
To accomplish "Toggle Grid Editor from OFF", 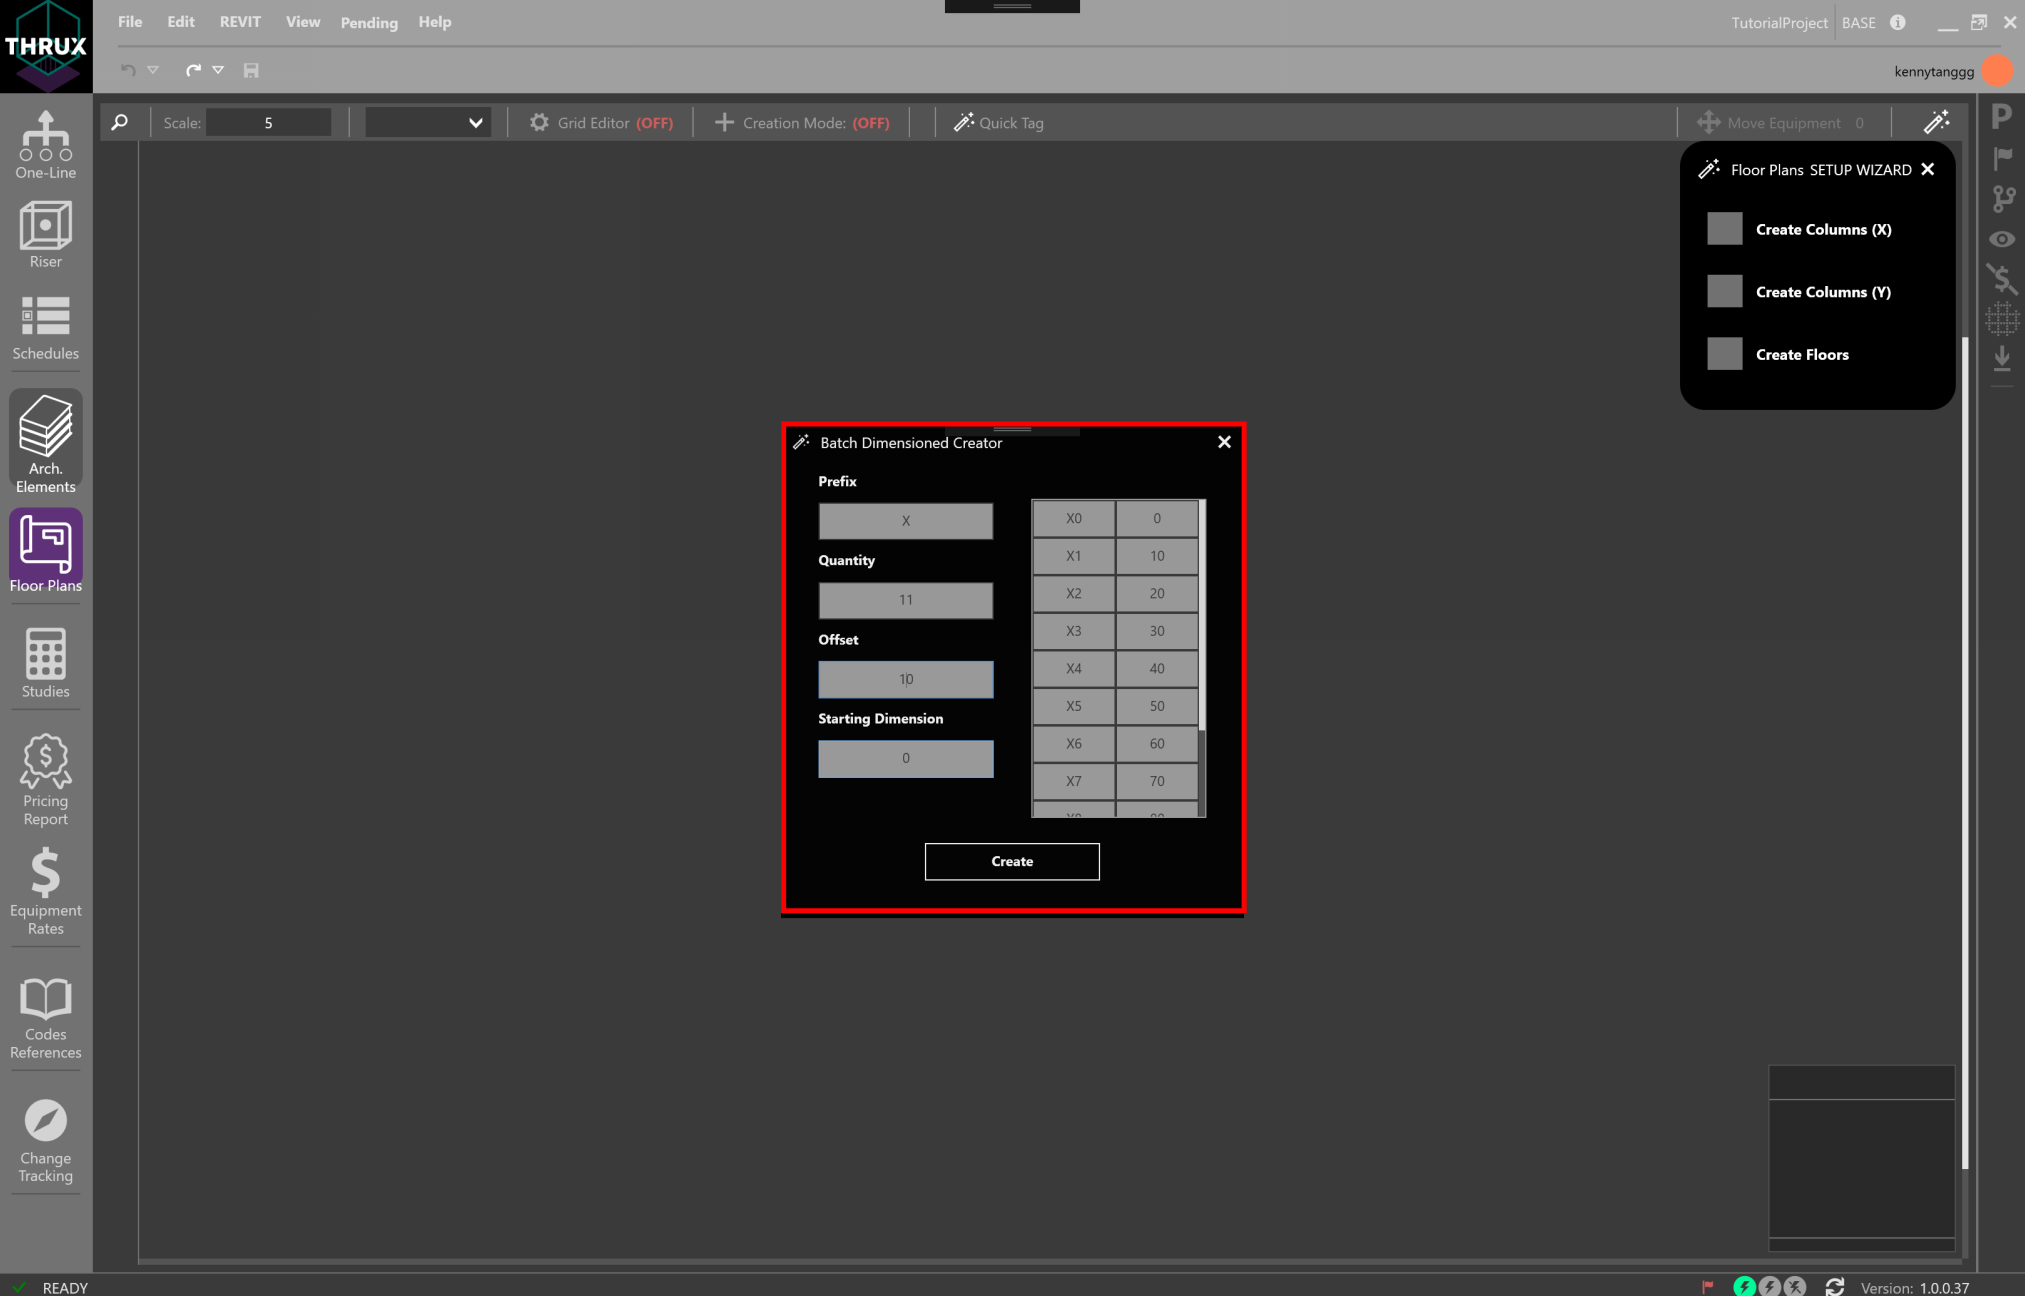I will click(601, 122).
